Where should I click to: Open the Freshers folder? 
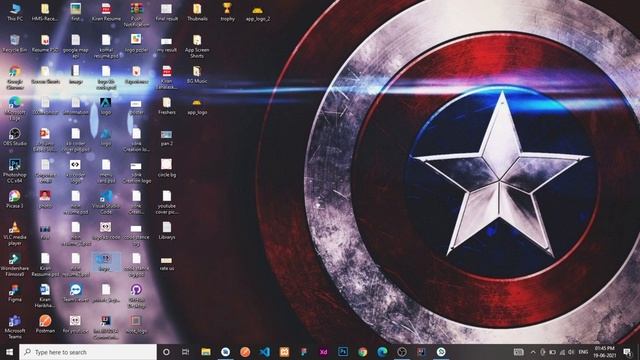(167, 106)
